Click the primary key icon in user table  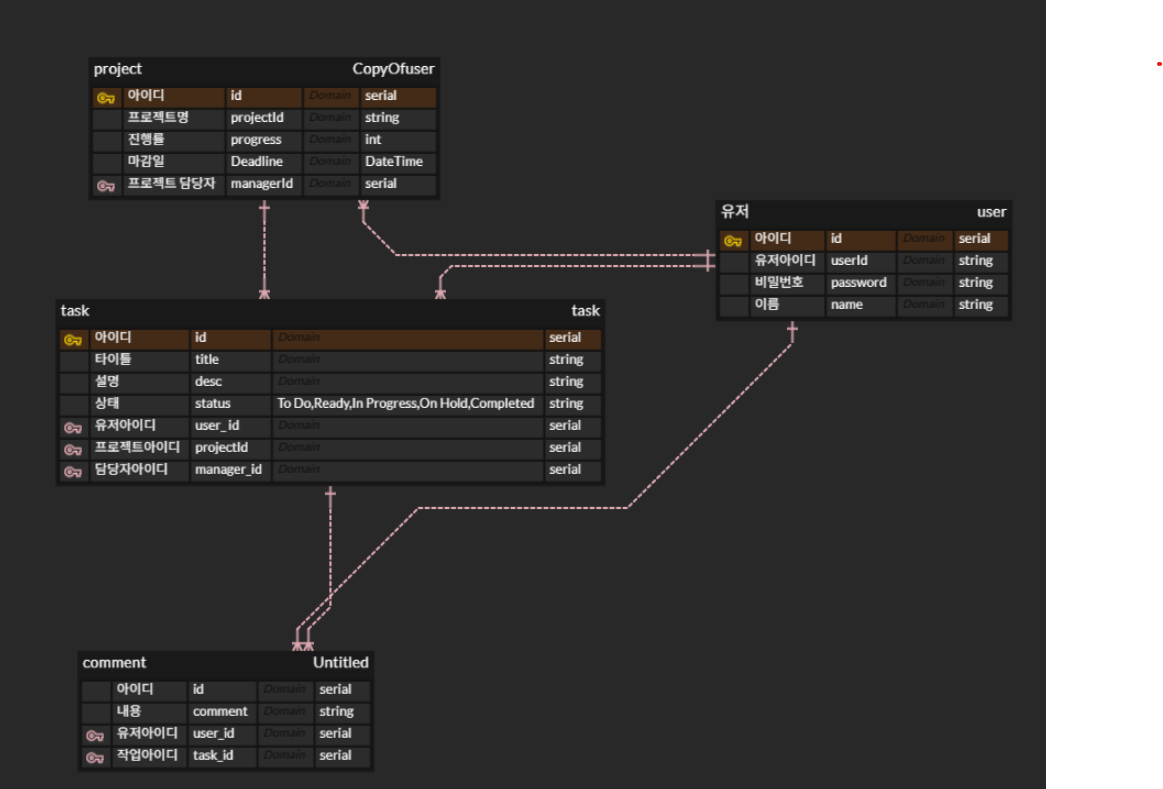point(733,241)
